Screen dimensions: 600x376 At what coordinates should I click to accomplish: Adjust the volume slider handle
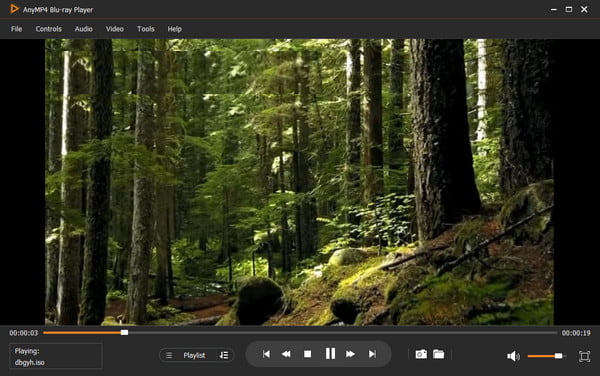(558, 356)
